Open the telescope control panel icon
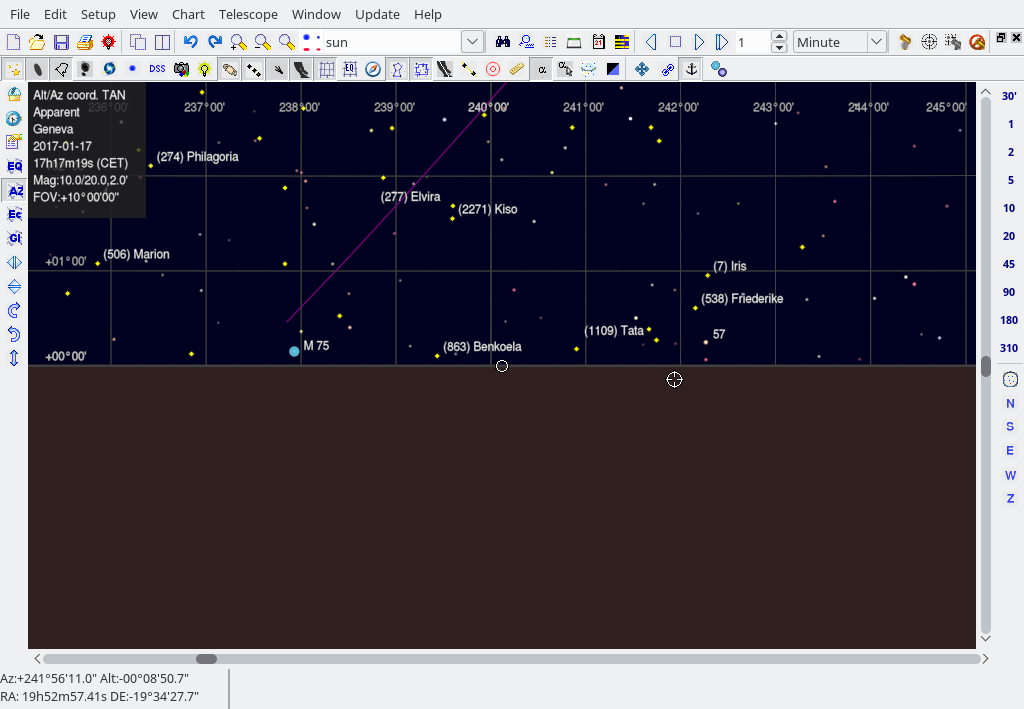The height and width of the screenshot is (709, 1024). (905, 42)
